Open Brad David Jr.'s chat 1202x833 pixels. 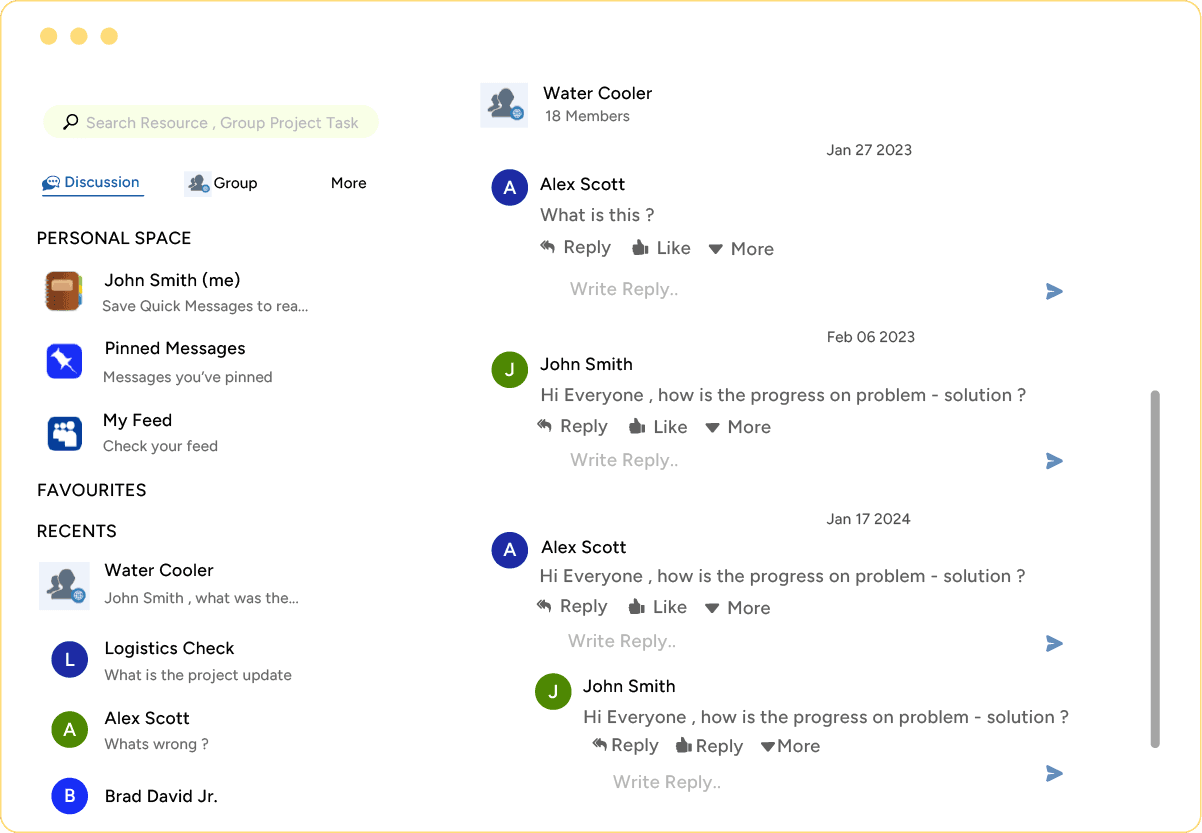[161, 796]
